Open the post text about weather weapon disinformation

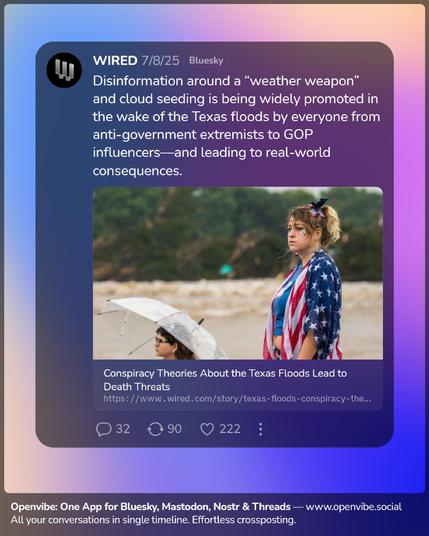237,125
